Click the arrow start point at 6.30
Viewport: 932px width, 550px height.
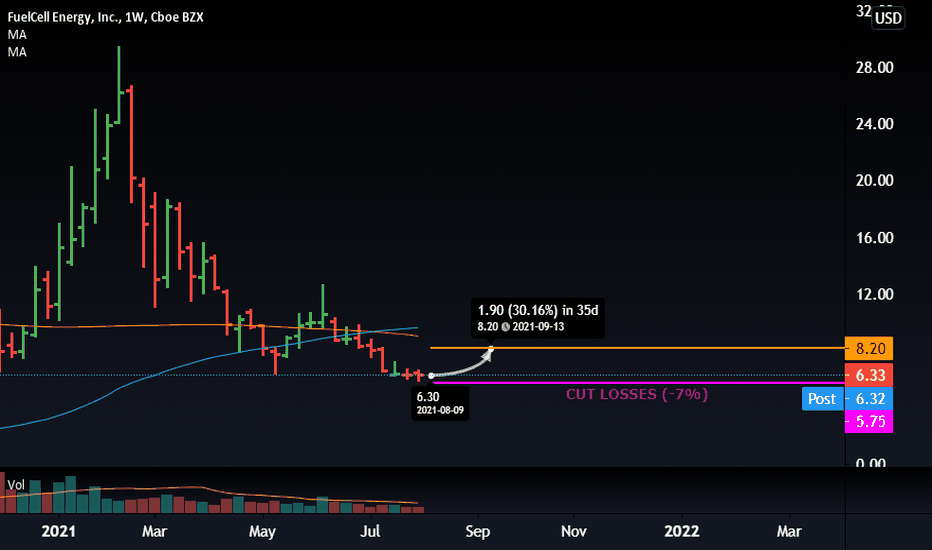click(432, 376)
